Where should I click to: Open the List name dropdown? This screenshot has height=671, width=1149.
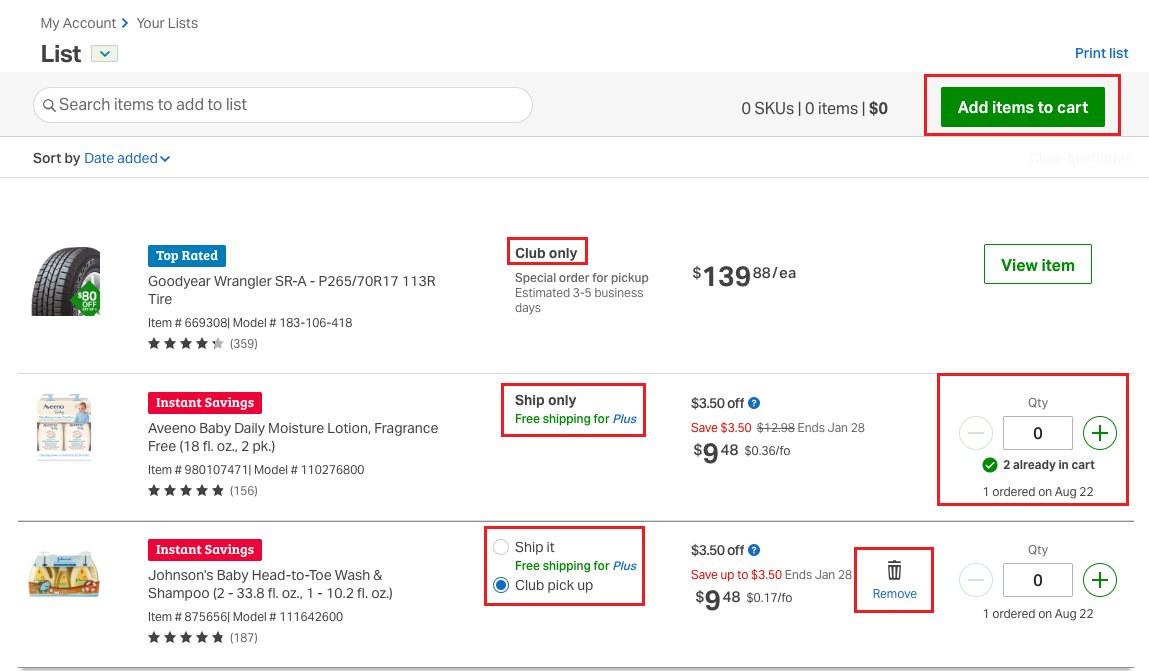(105, 54)
